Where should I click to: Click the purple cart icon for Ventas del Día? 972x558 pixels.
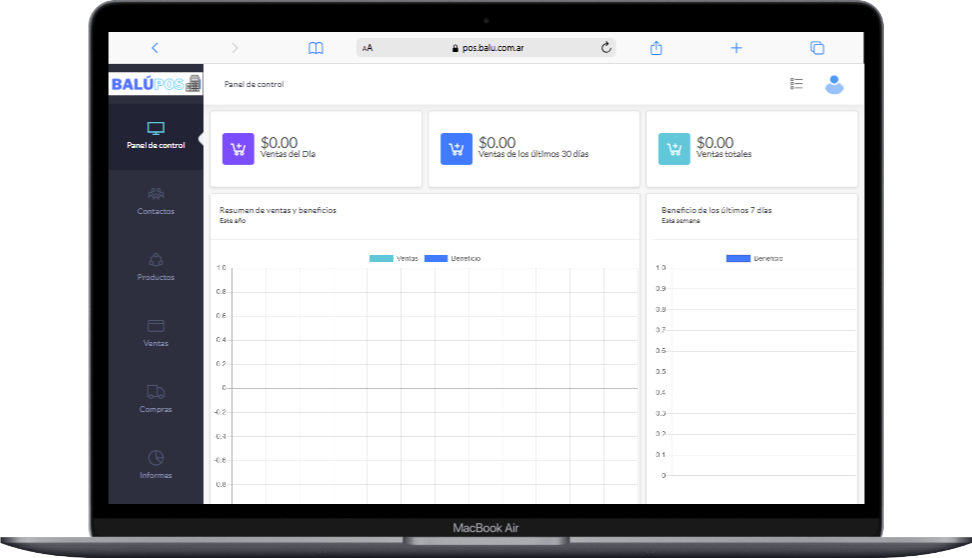click(x=238, y=149)
